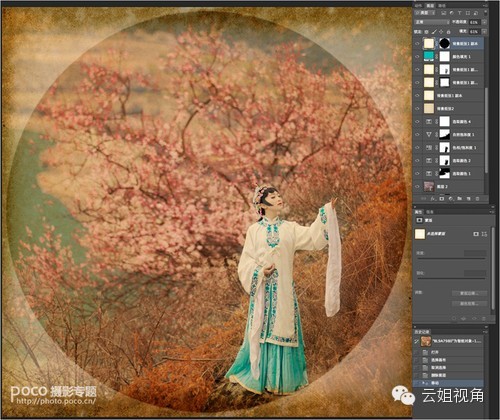Click the 颜色范围 (Color Range) button

(469, 304)
